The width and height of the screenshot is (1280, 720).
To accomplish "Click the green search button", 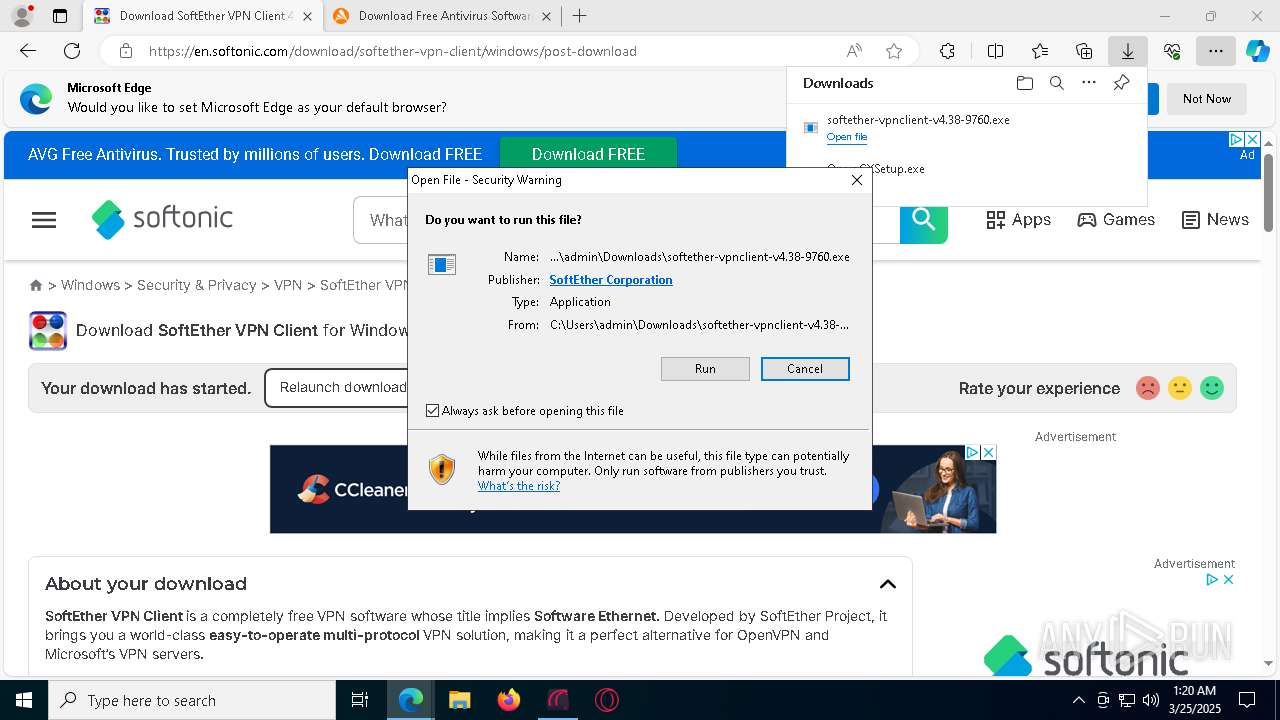I will tap(923, 220).
